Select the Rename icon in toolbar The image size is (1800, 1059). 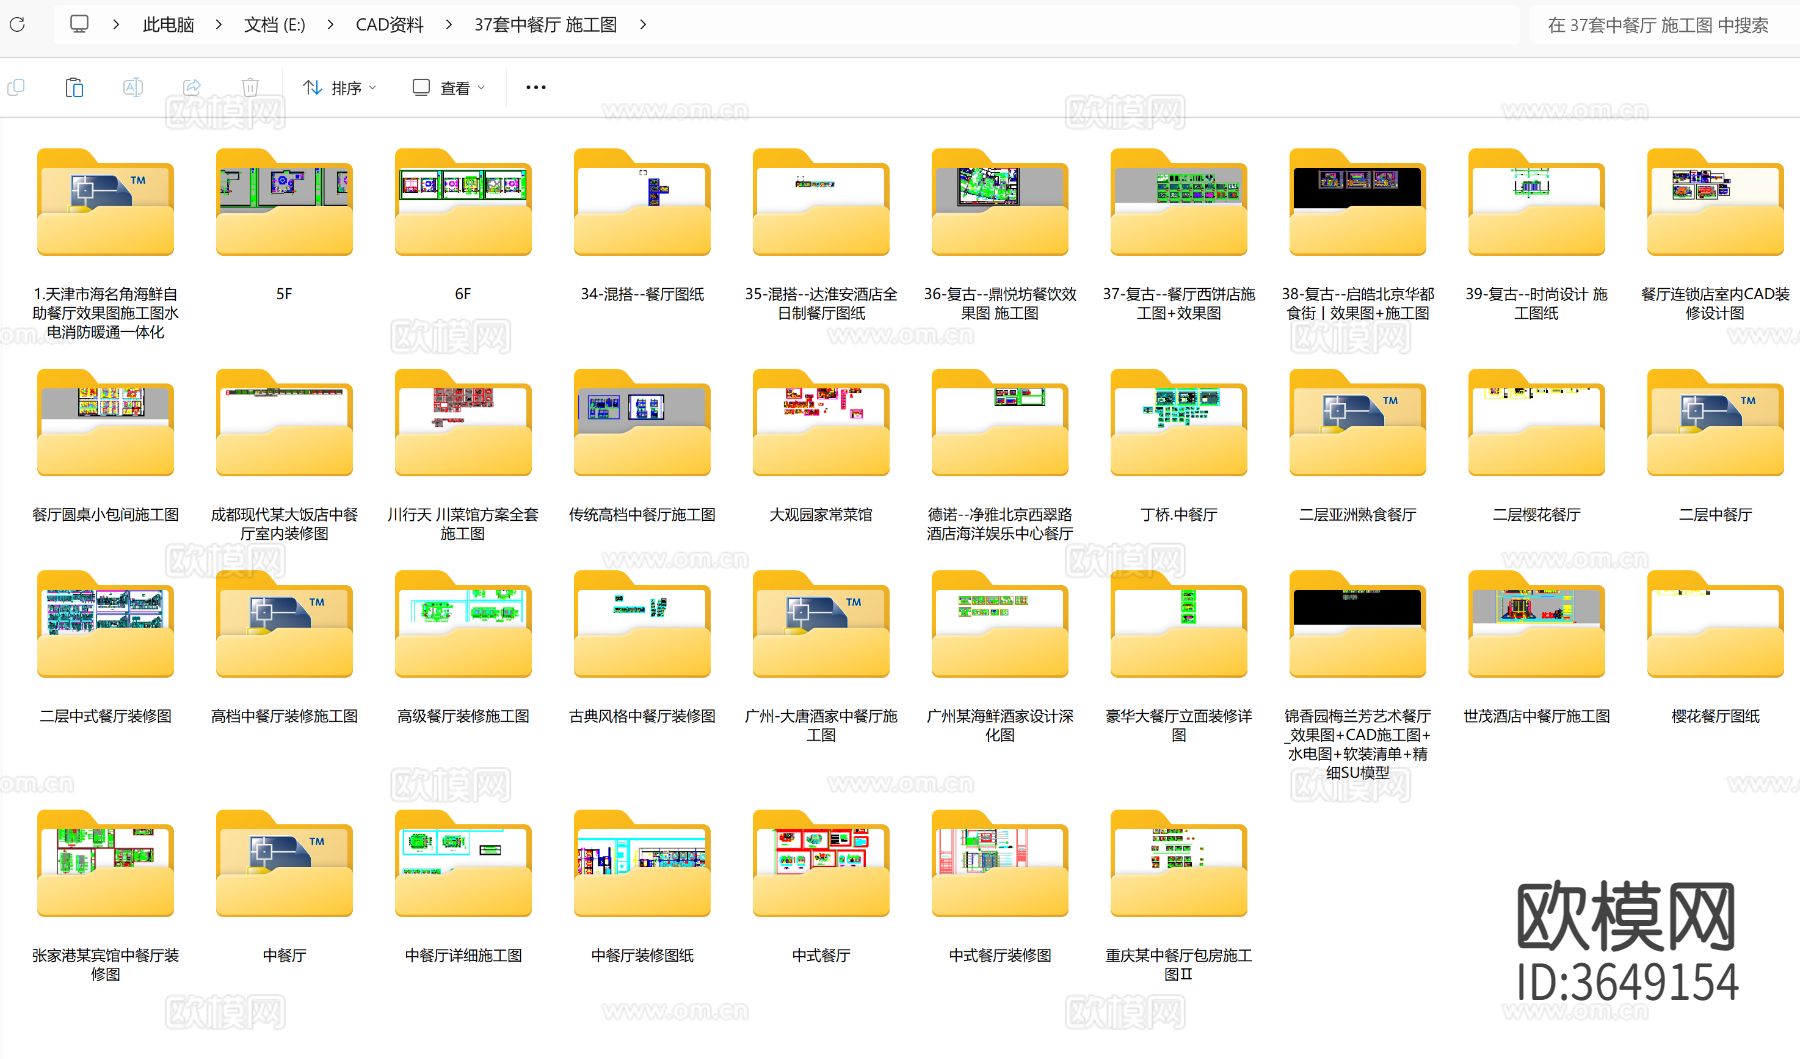point(133,87)
